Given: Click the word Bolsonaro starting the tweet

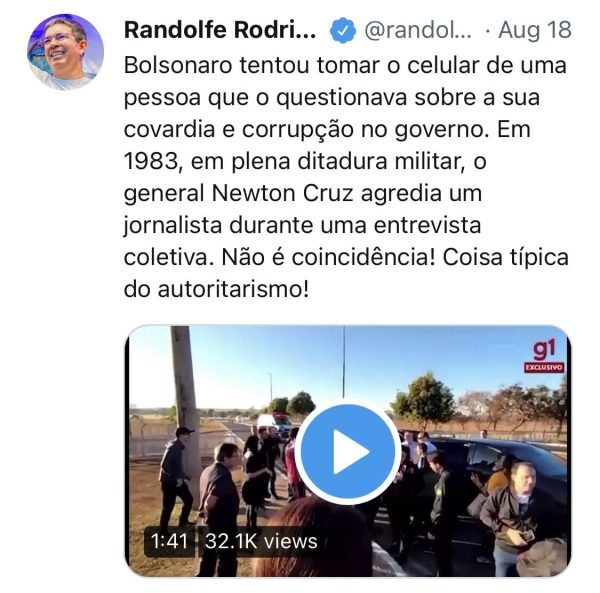Looking at the screenshot, I should click(178, 65).
